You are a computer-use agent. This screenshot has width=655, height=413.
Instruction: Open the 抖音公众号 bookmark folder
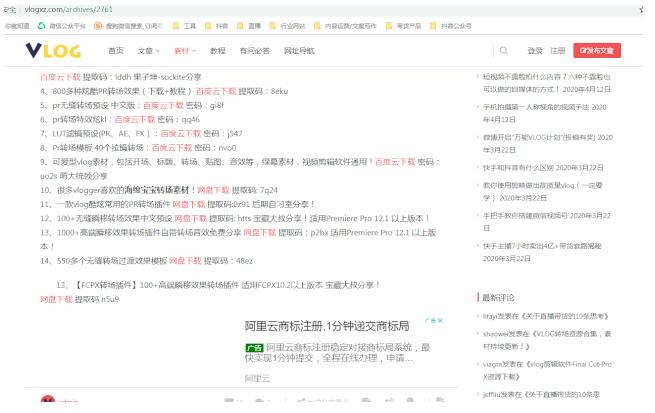tap(451, 26)
